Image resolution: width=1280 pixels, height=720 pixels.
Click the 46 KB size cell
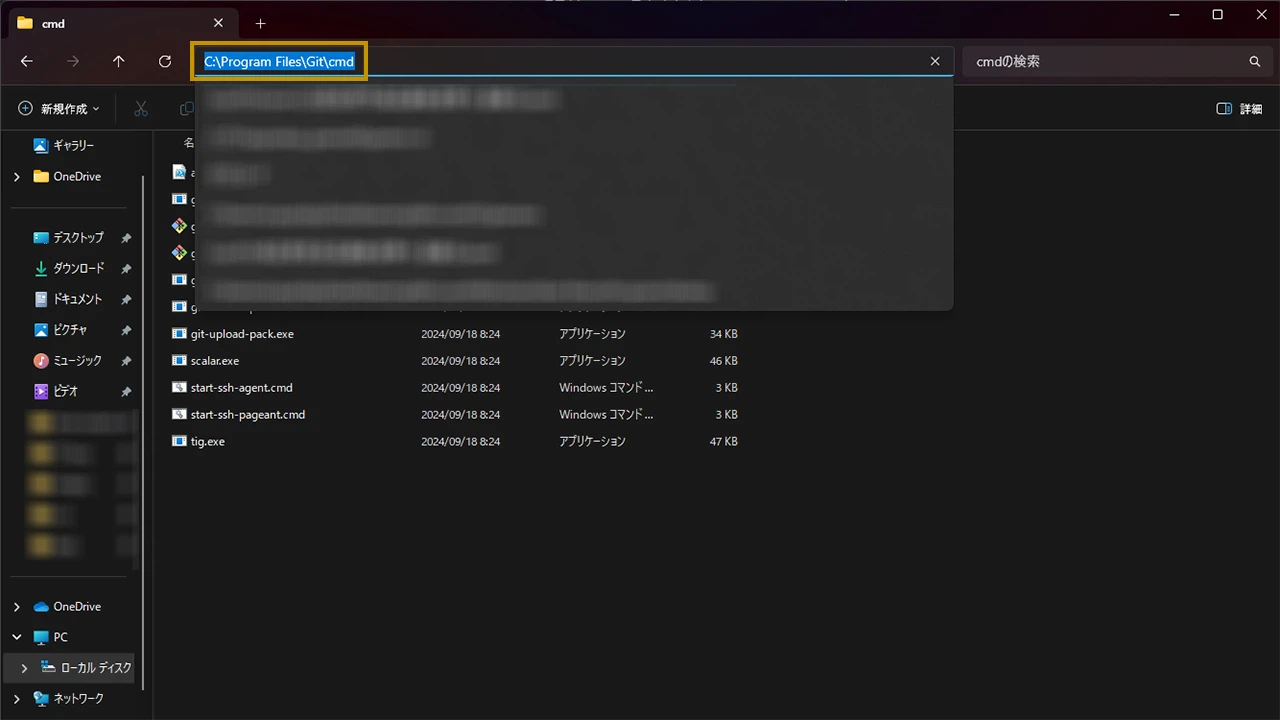pos(723,361)
